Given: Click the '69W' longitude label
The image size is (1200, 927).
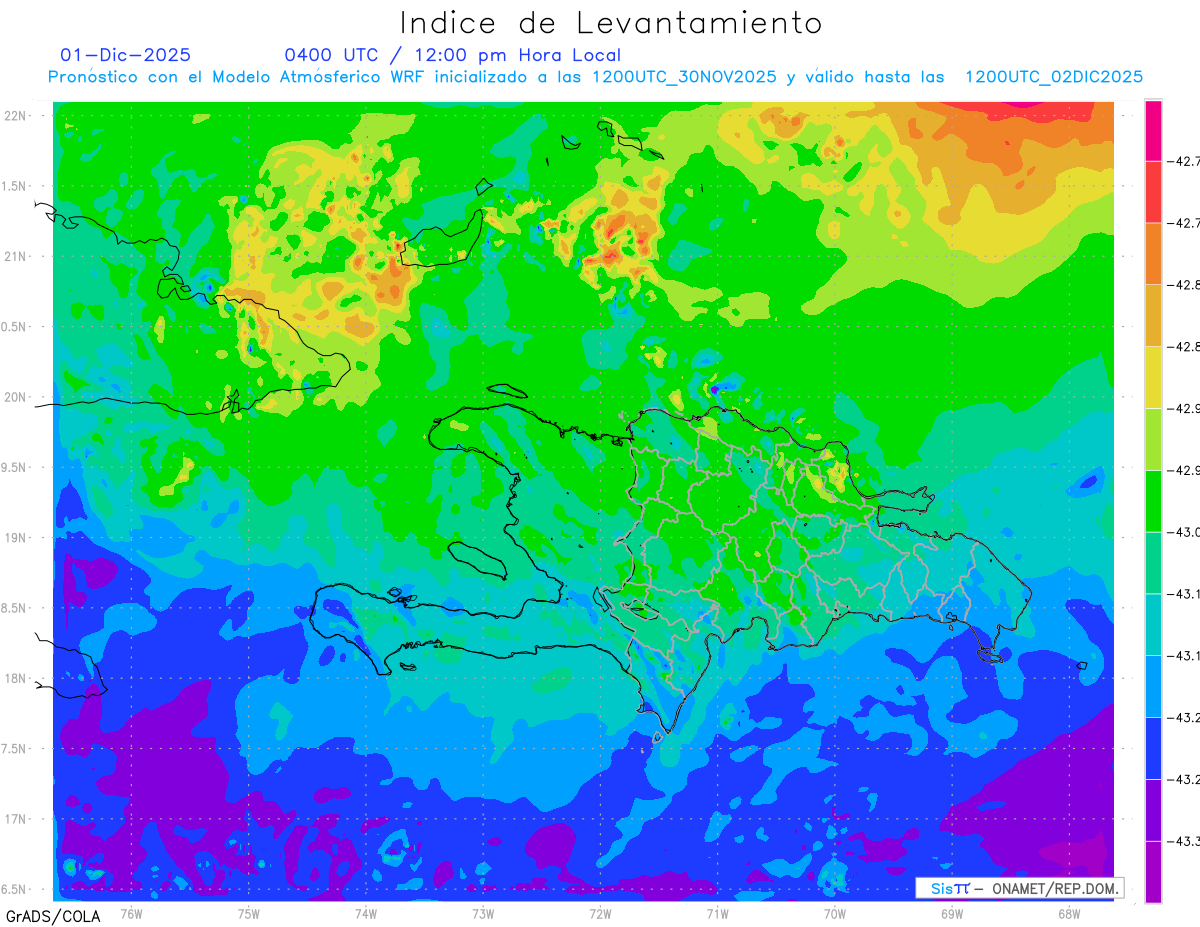Looking at the screenshot, I should pyautogui.click(x=952, y=913).
